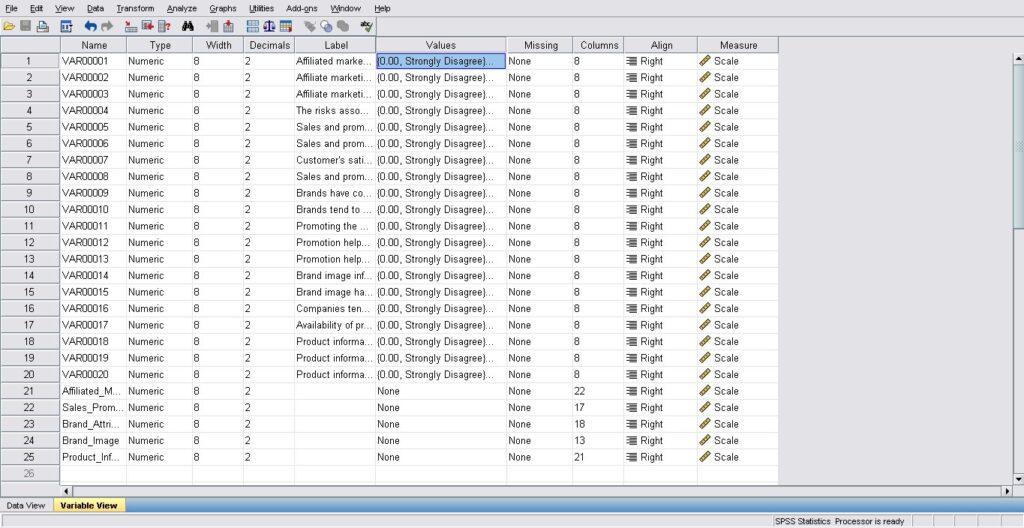Click the Use Variable Sets icon
The width and height of the screenshot is (1024, 528).
[326, 27]
